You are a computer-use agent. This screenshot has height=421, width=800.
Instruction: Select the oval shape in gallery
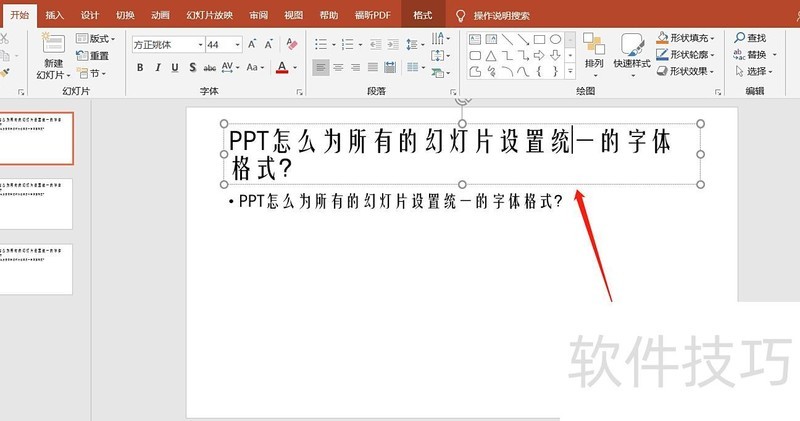(x=555, y=39)
